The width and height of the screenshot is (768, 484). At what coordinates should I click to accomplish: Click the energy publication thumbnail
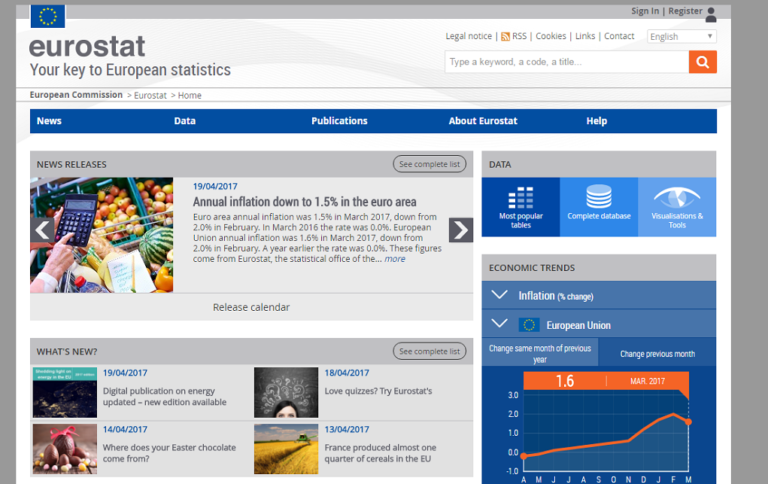coord(65,392)
